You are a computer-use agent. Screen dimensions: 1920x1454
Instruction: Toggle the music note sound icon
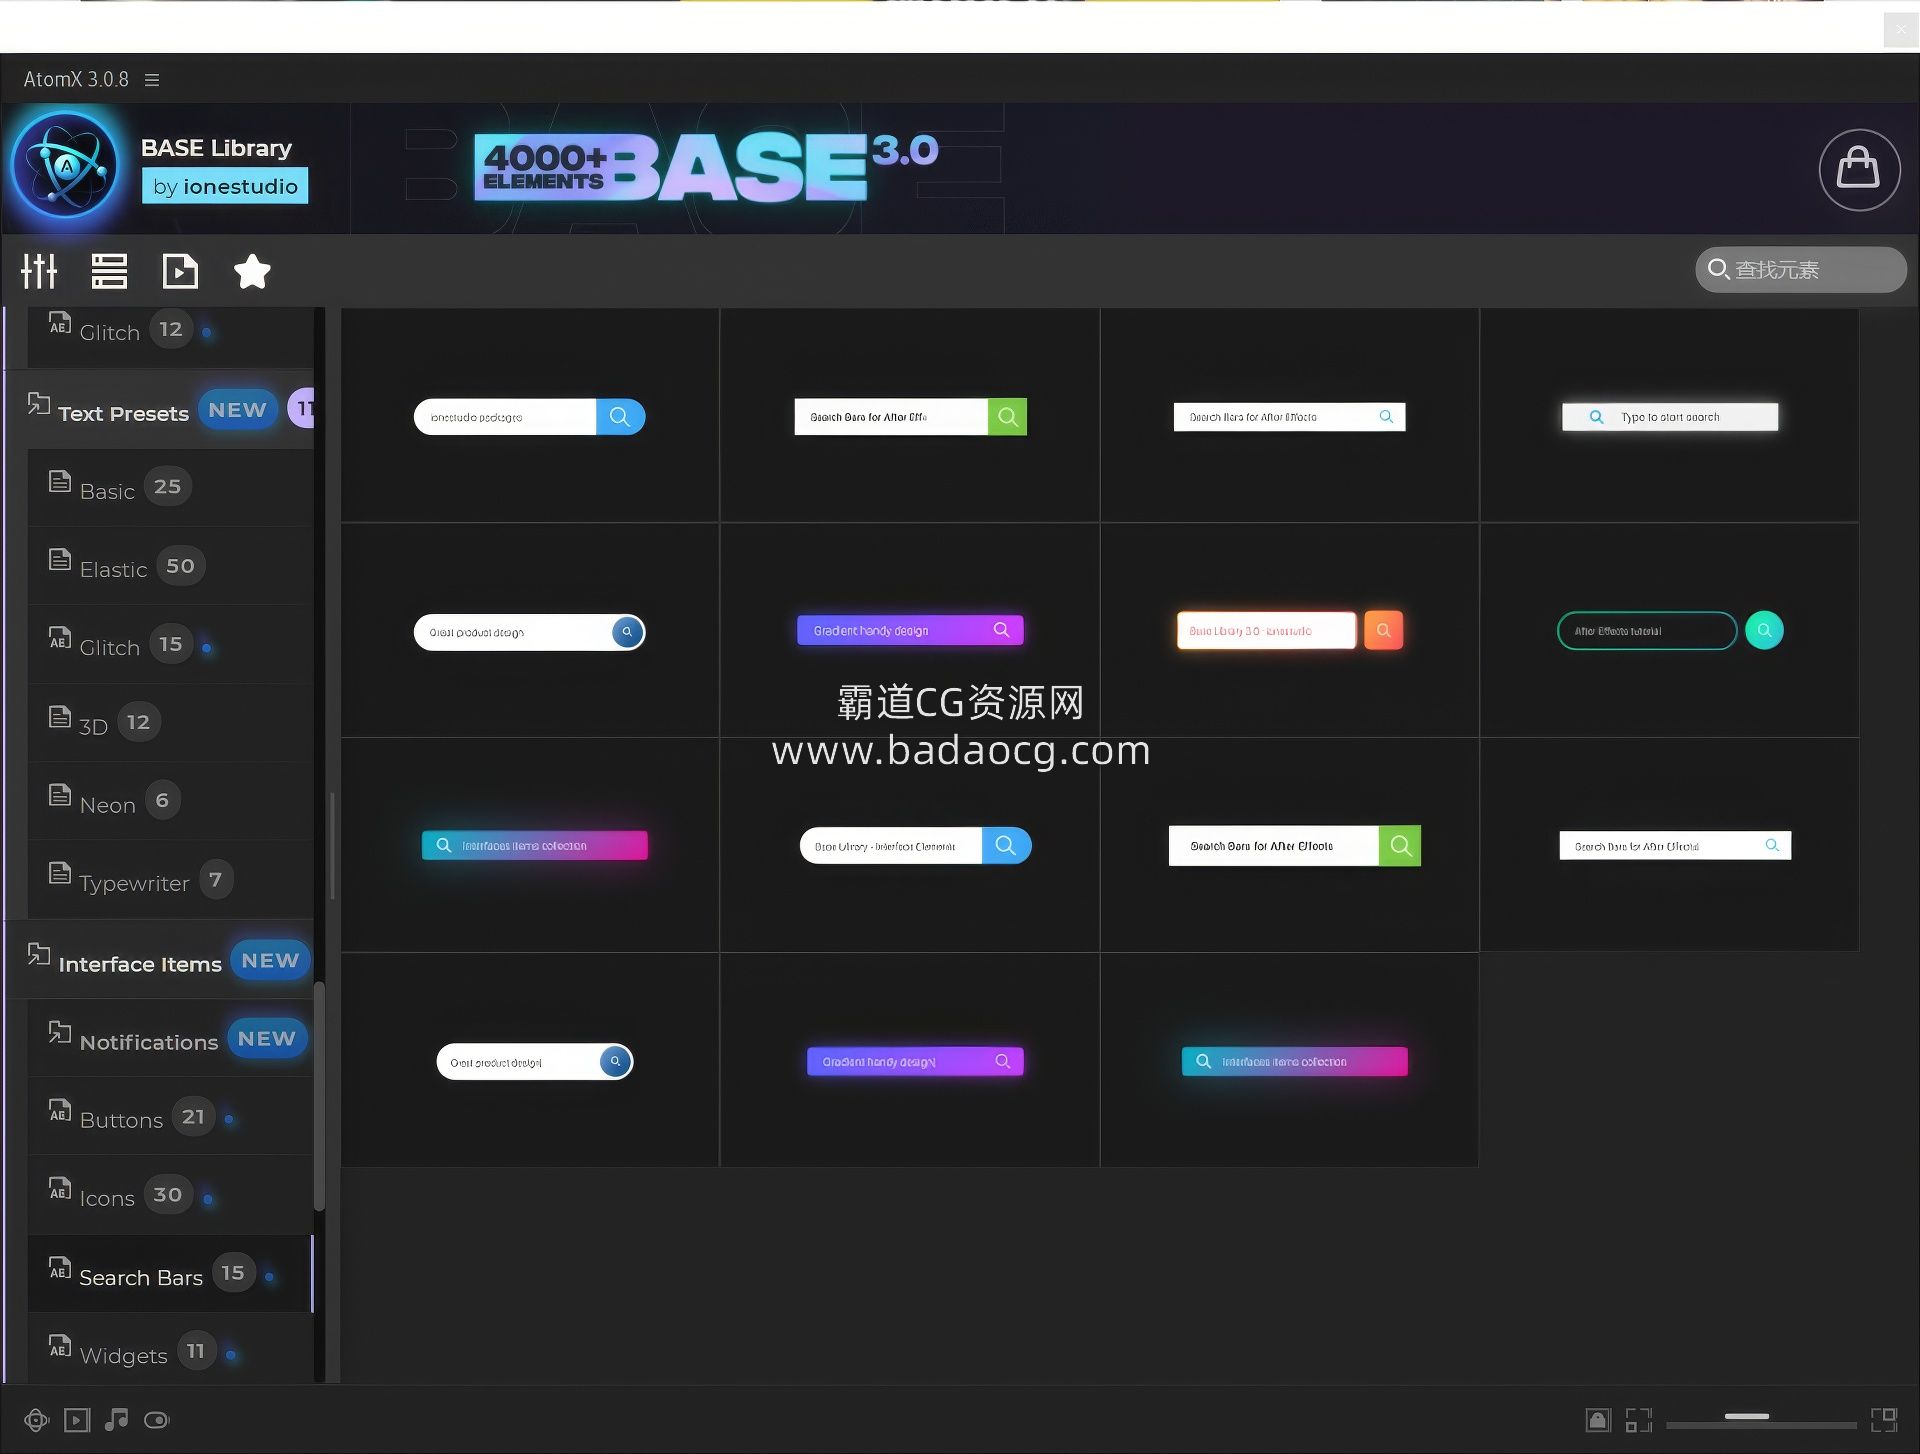(117, 1419)
